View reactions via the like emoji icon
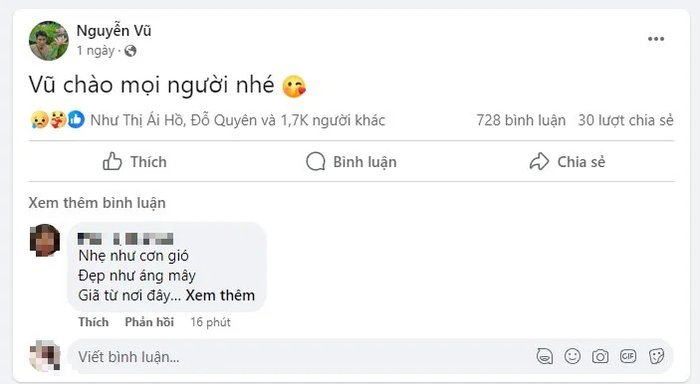Screen dimensions: 700x384 click(x=76, y=120)
